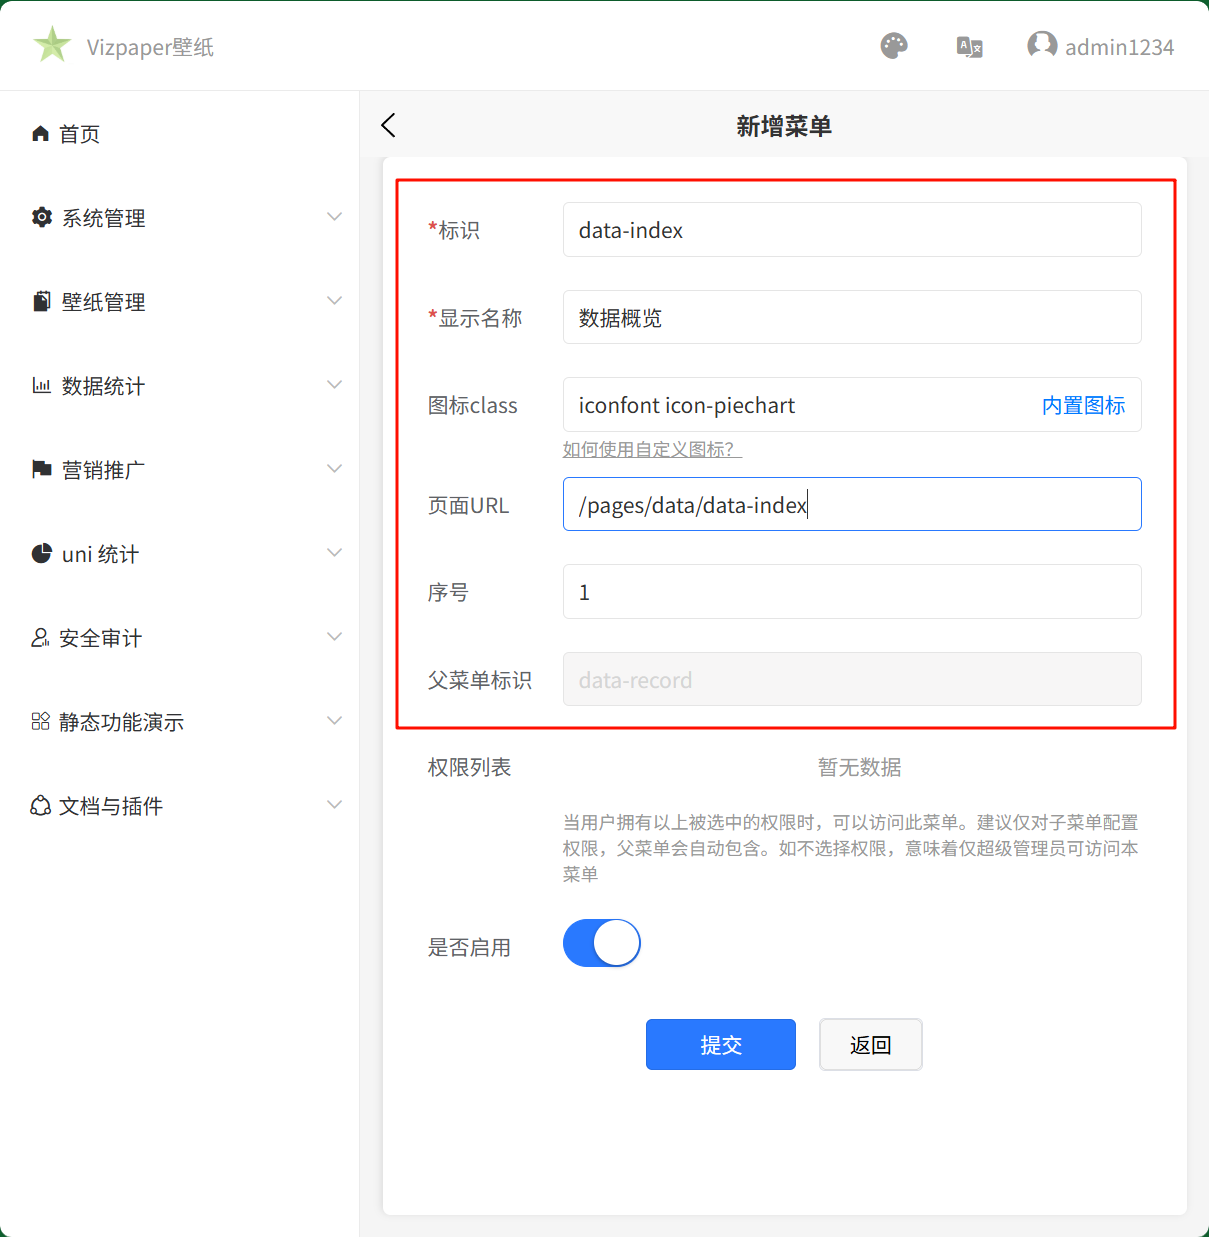Expand the 系统管理 chevron
Viewport: 1209px width, 1237px height.
[335, 216]
